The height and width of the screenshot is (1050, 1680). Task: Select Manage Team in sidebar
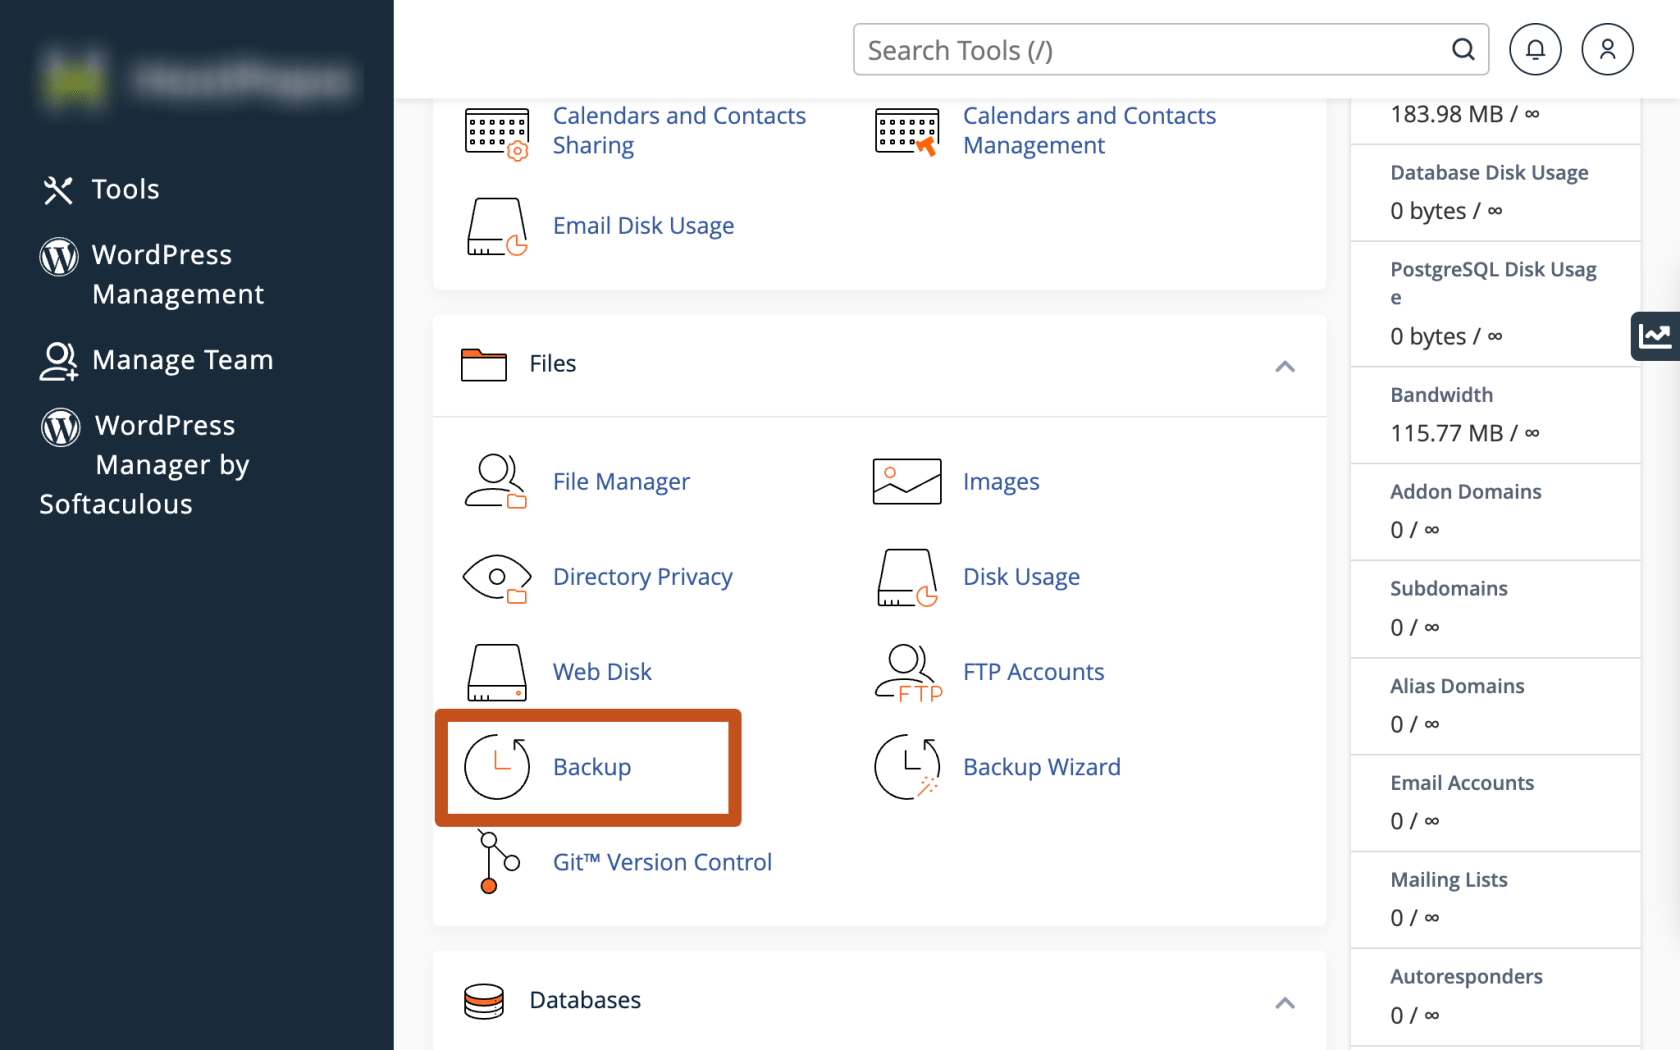click(x=183, y=359)
